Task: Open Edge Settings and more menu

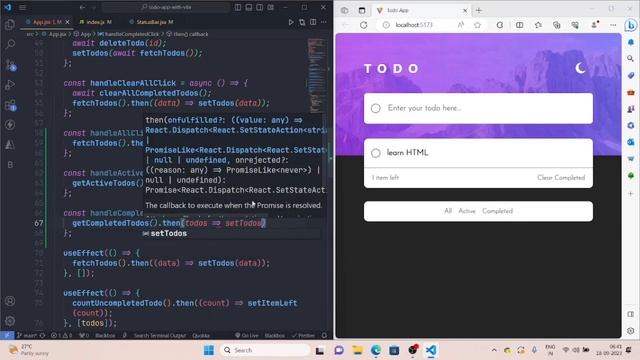Action: coord(613,25)
